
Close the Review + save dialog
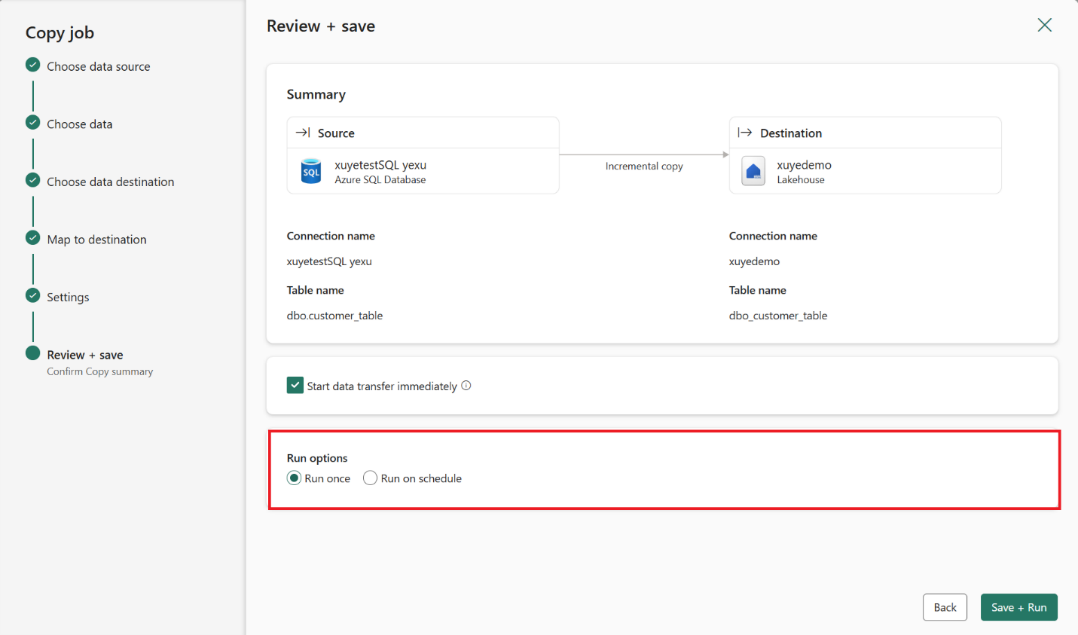tap(1044, 25)
